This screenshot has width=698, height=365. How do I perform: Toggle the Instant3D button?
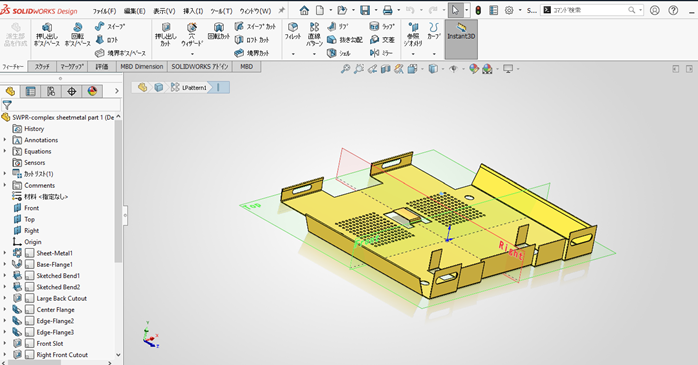(x=461, y=39)
